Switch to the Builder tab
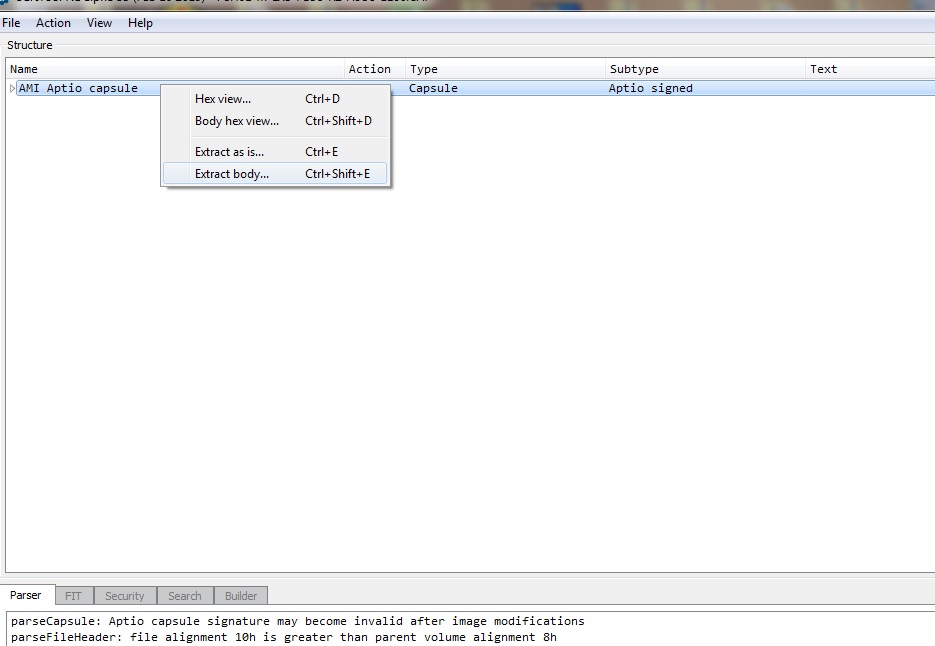Screen dimensions: 935x646 coord(241,596)
